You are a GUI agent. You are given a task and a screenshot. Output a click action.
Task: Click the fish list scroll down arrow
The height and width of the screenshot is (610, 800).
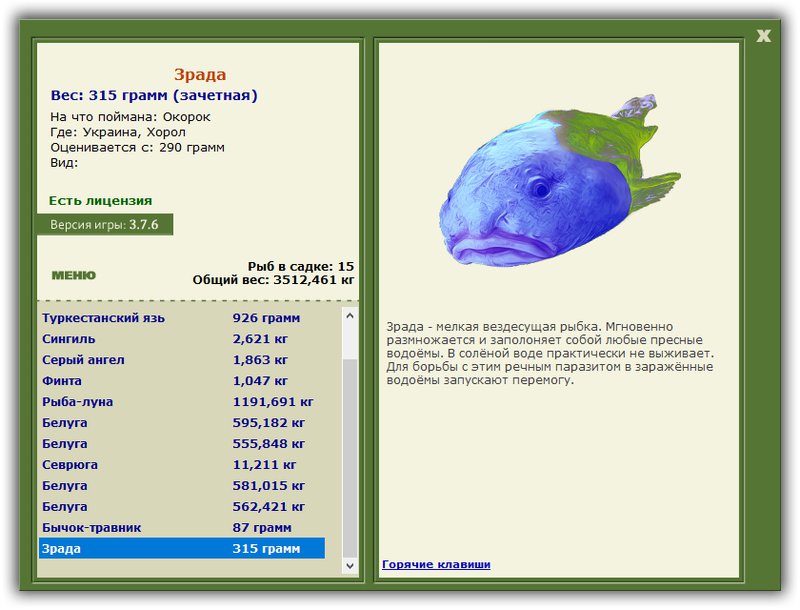pyautogui.click(x=350, y=565)
